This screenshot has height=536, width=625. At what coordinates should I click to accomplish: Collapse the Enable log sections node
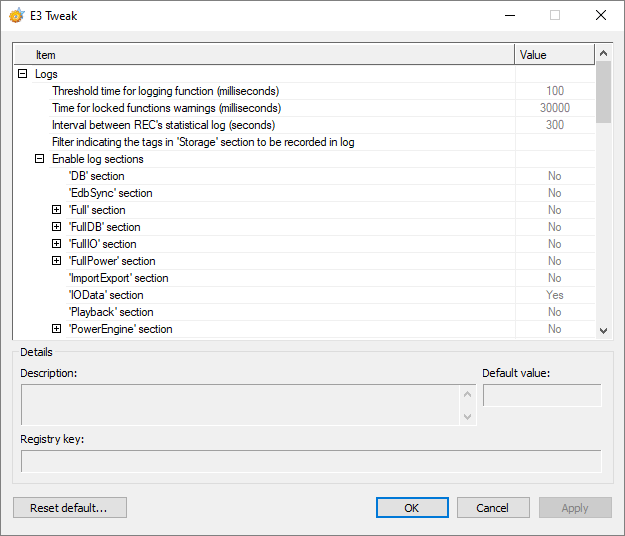point(39,159)
